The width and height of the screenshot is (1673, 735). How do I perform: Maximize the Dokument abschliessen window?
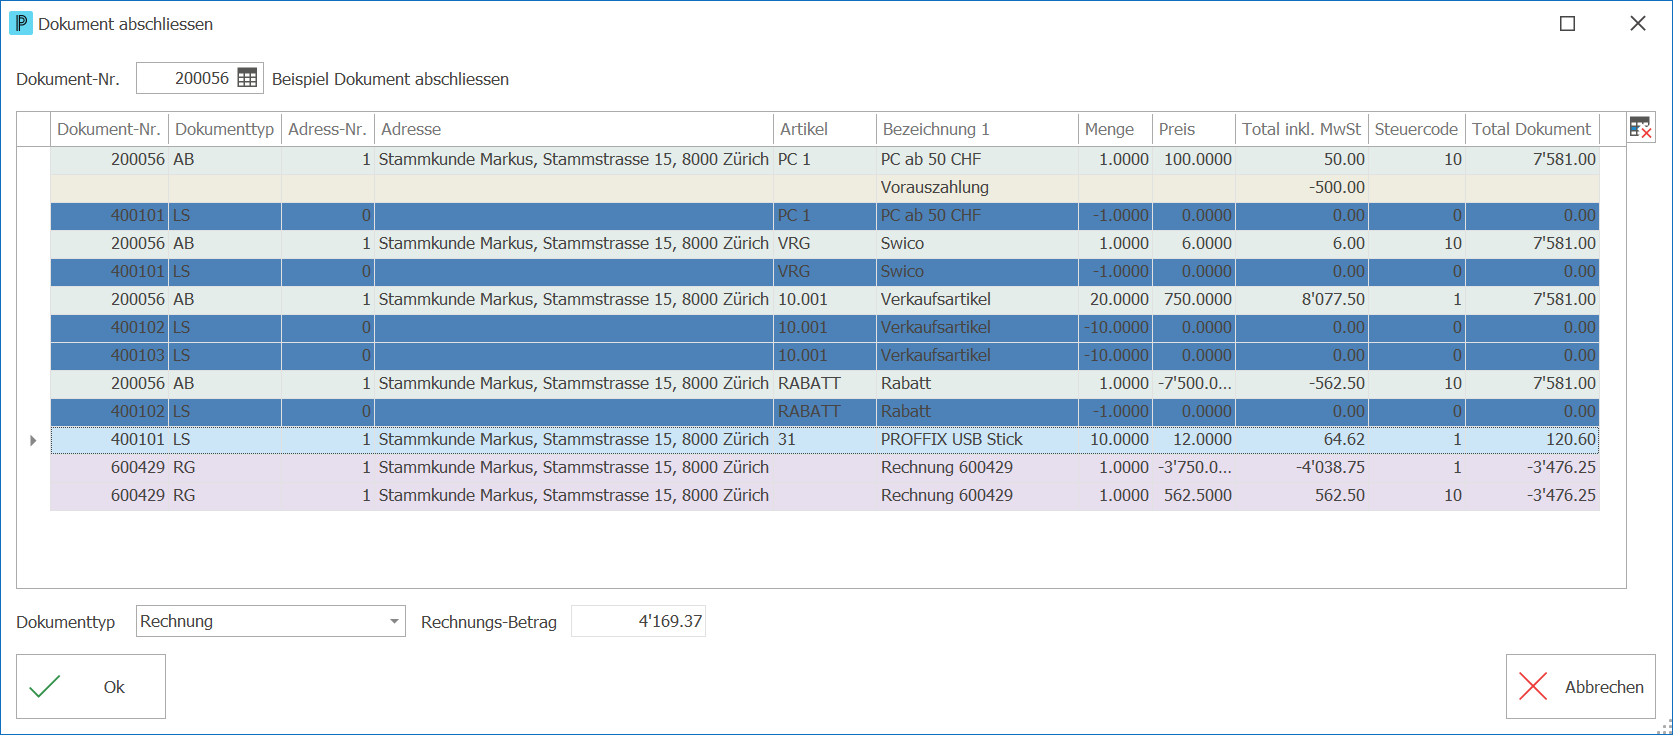1567,23
